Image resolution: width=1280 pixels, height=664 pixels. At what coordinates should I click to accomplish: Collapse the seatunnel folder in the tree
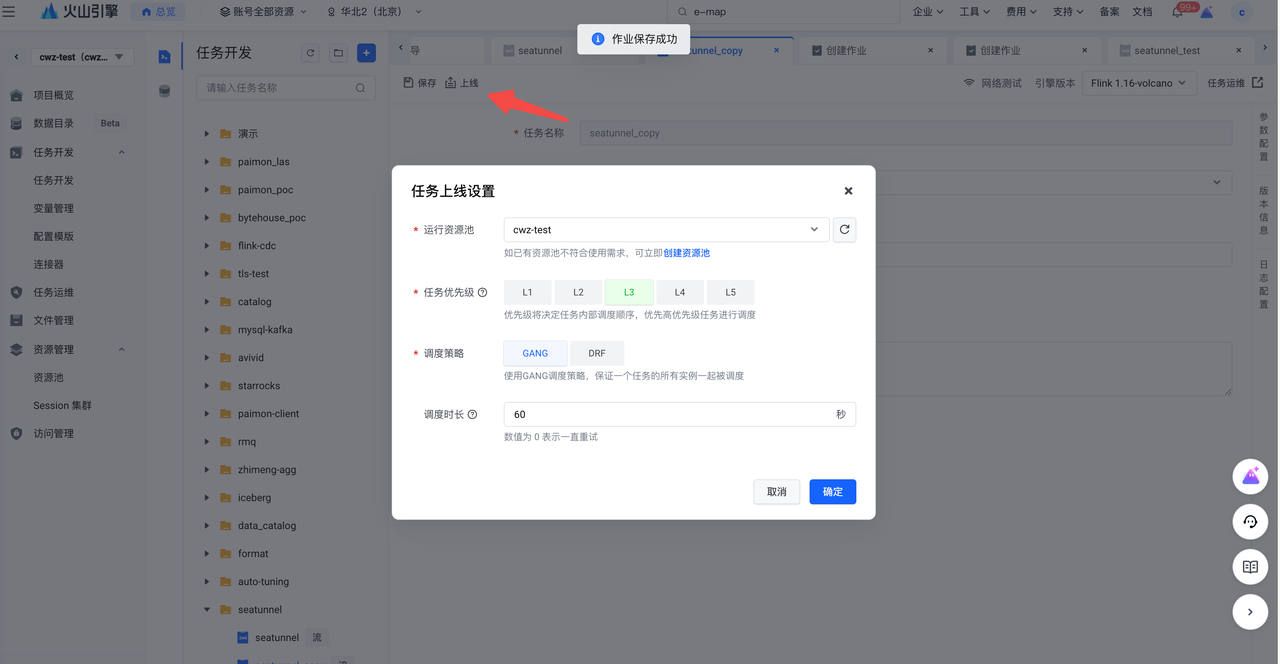click(x=207, y=609)
